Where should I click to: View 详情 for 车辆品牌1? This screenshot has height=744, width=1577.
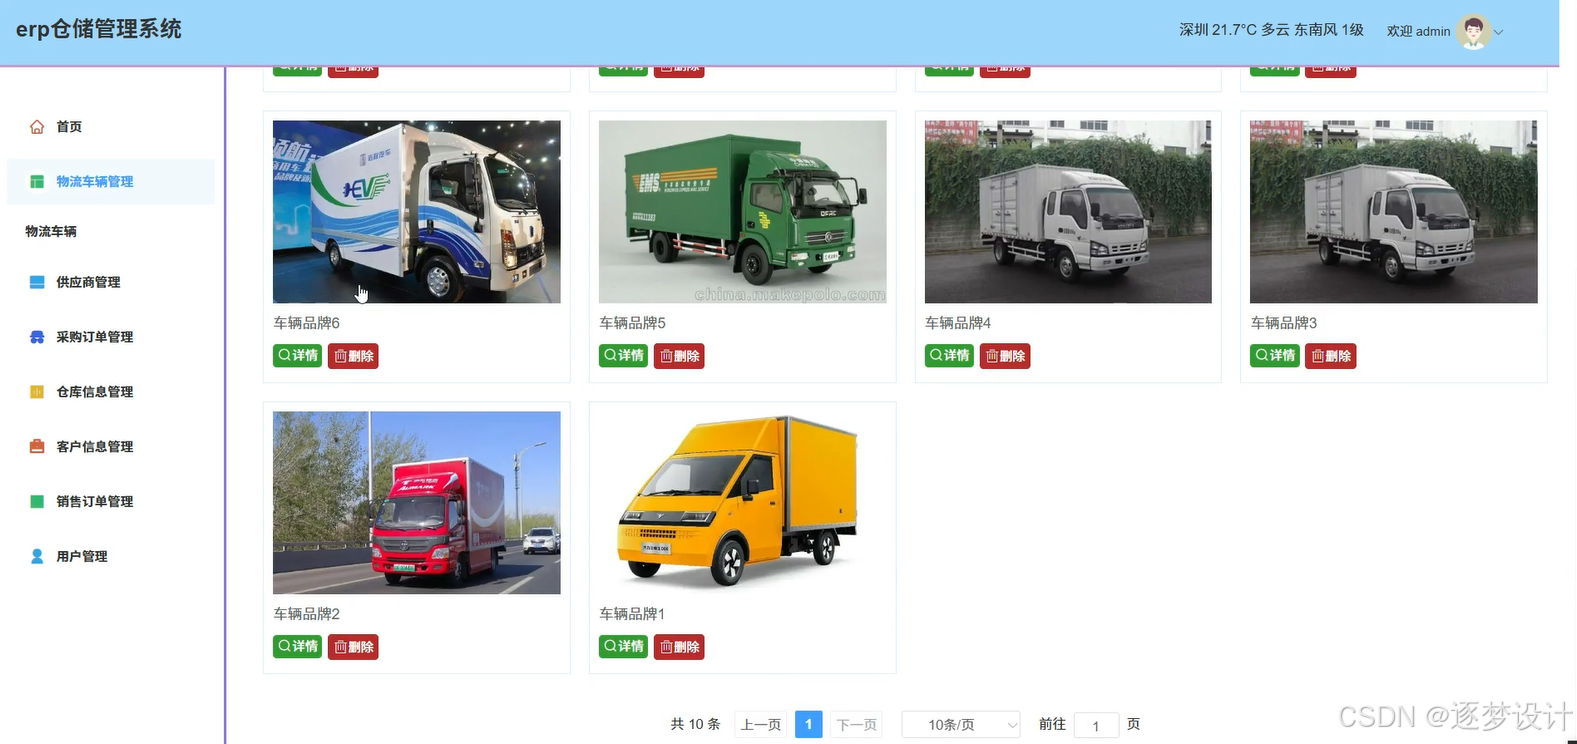623,647
